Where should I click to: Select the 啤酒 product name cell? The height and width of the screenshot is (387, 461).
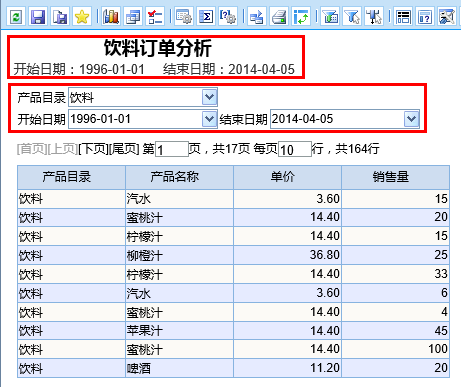[179, 368]
